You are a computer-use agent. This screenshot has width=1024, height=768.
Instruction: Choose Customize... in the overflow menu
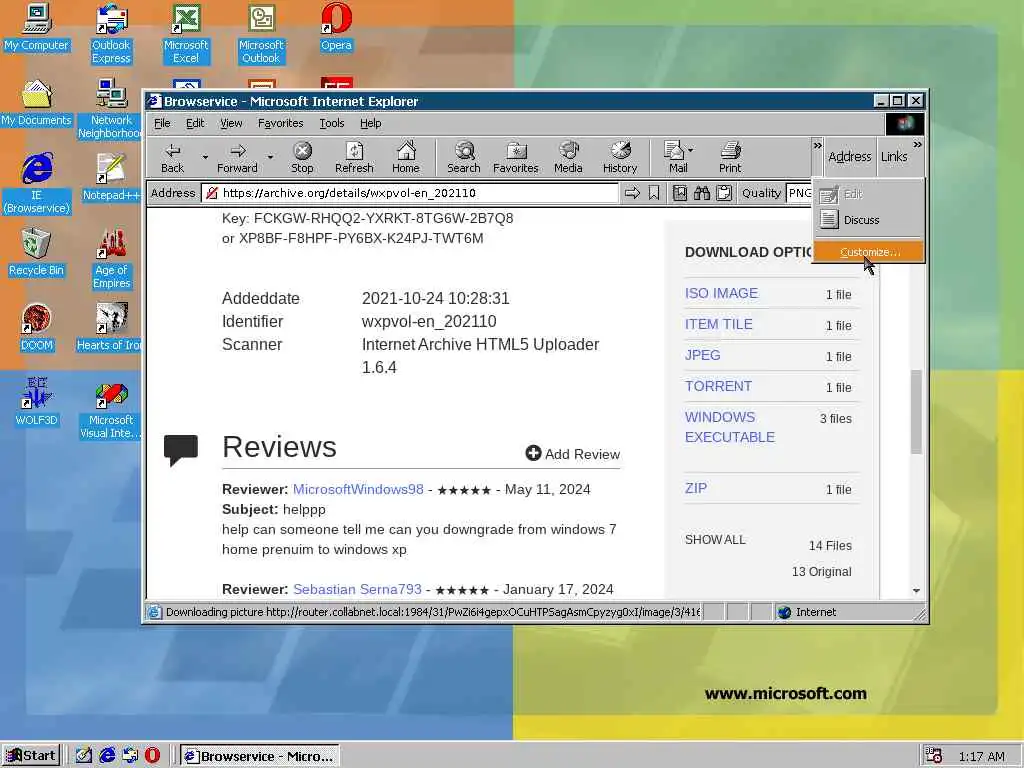869,252
